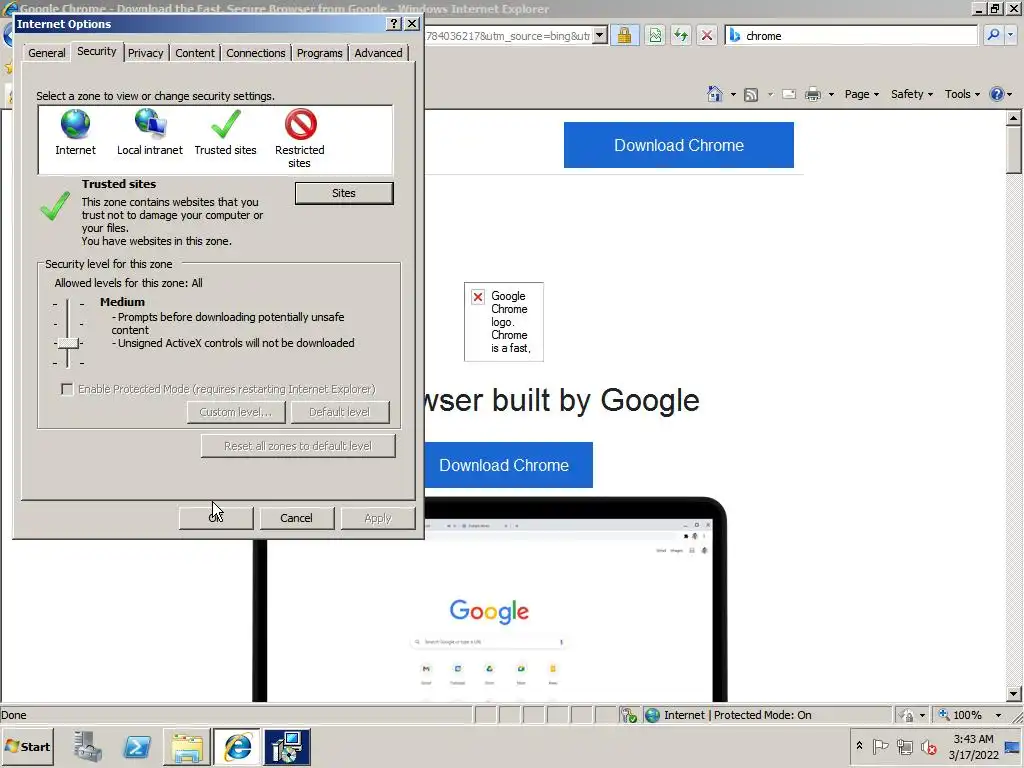Click the RSS Feeds icon
This screenshot has height=768, width=1024.
[751, 95]
